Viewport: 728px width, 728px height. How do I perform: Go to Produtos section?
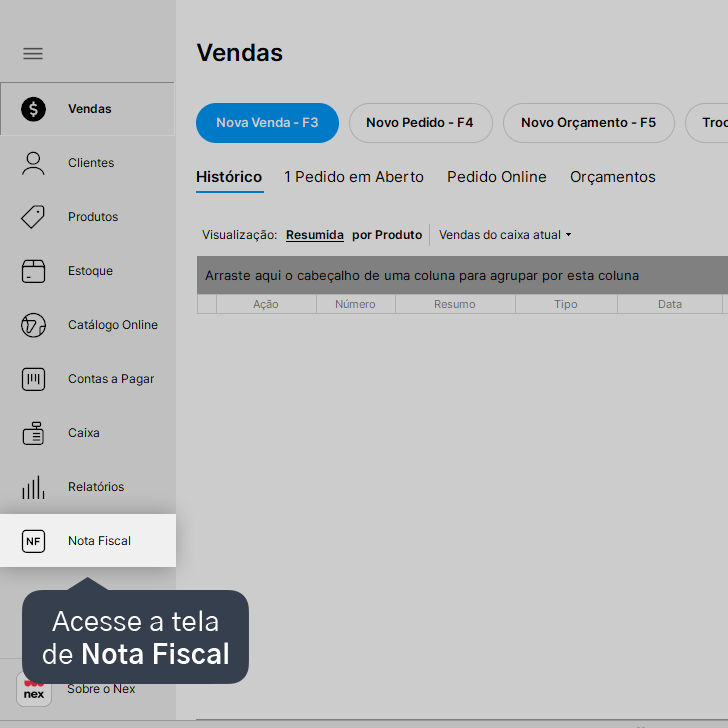coord(87,217)
